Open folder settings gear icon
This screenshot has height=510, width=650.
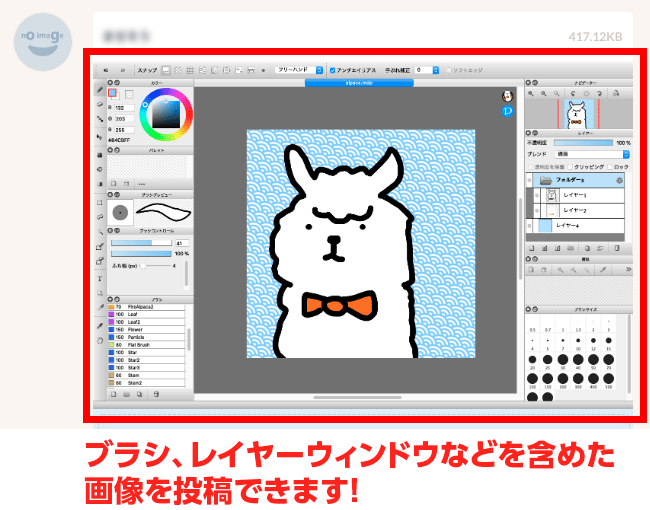tap(619, 180)
